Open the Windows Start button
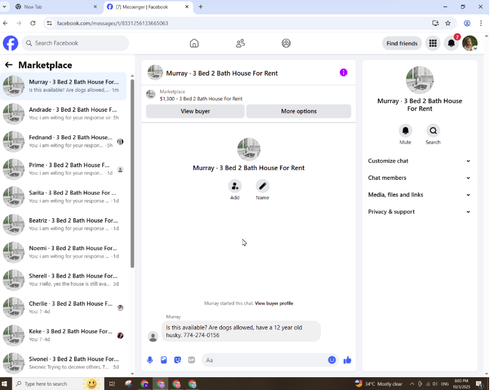Image resolution: width=500 pixels, height=390 pixels. click(x=5, y=384)
